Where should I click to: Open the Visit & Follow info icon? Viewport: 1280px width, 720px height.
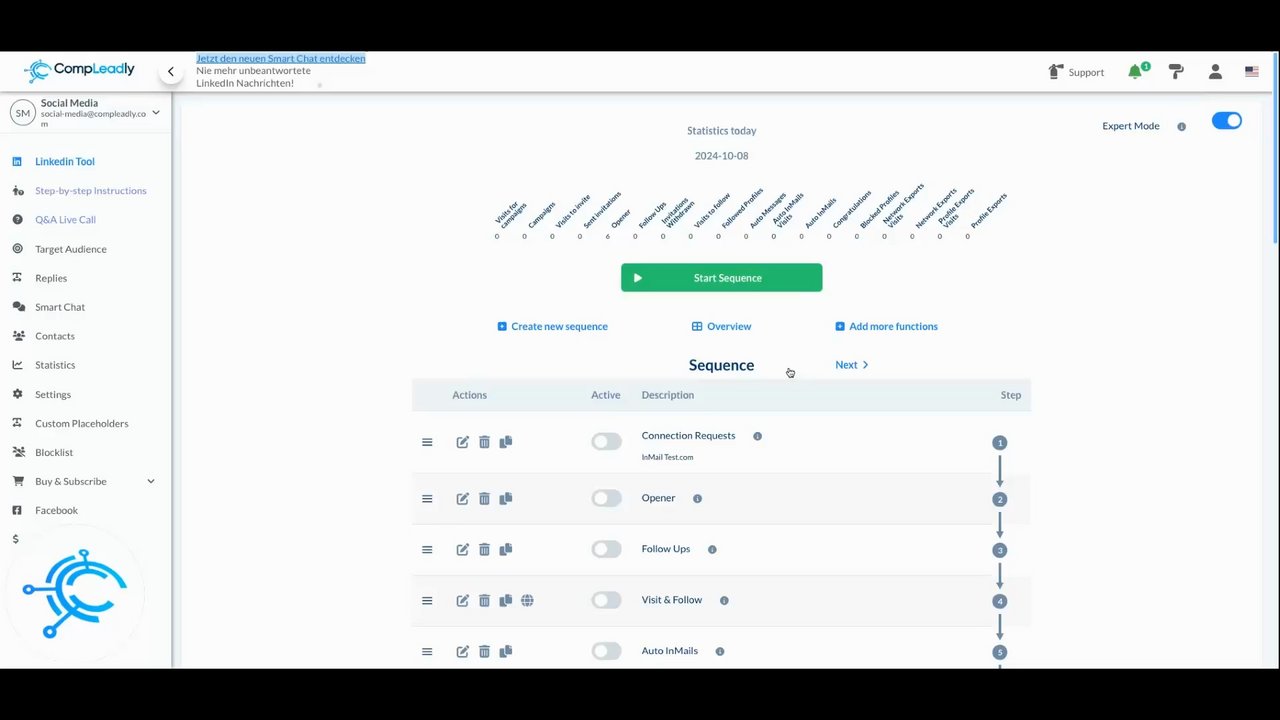(x=724, y=600)
